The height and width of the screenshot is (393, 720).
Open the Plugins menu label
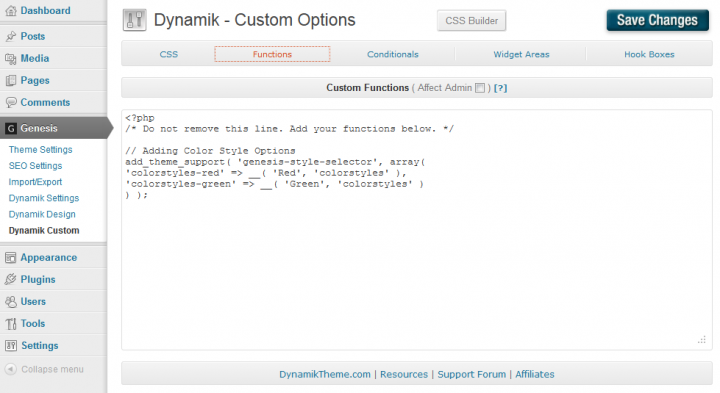pyautogui.click(x=38, y=280)
